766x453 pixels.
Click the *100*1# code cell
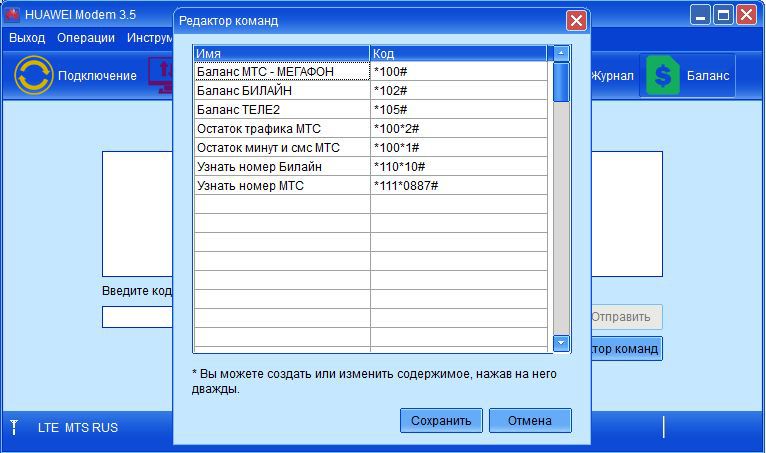point(459,148)
